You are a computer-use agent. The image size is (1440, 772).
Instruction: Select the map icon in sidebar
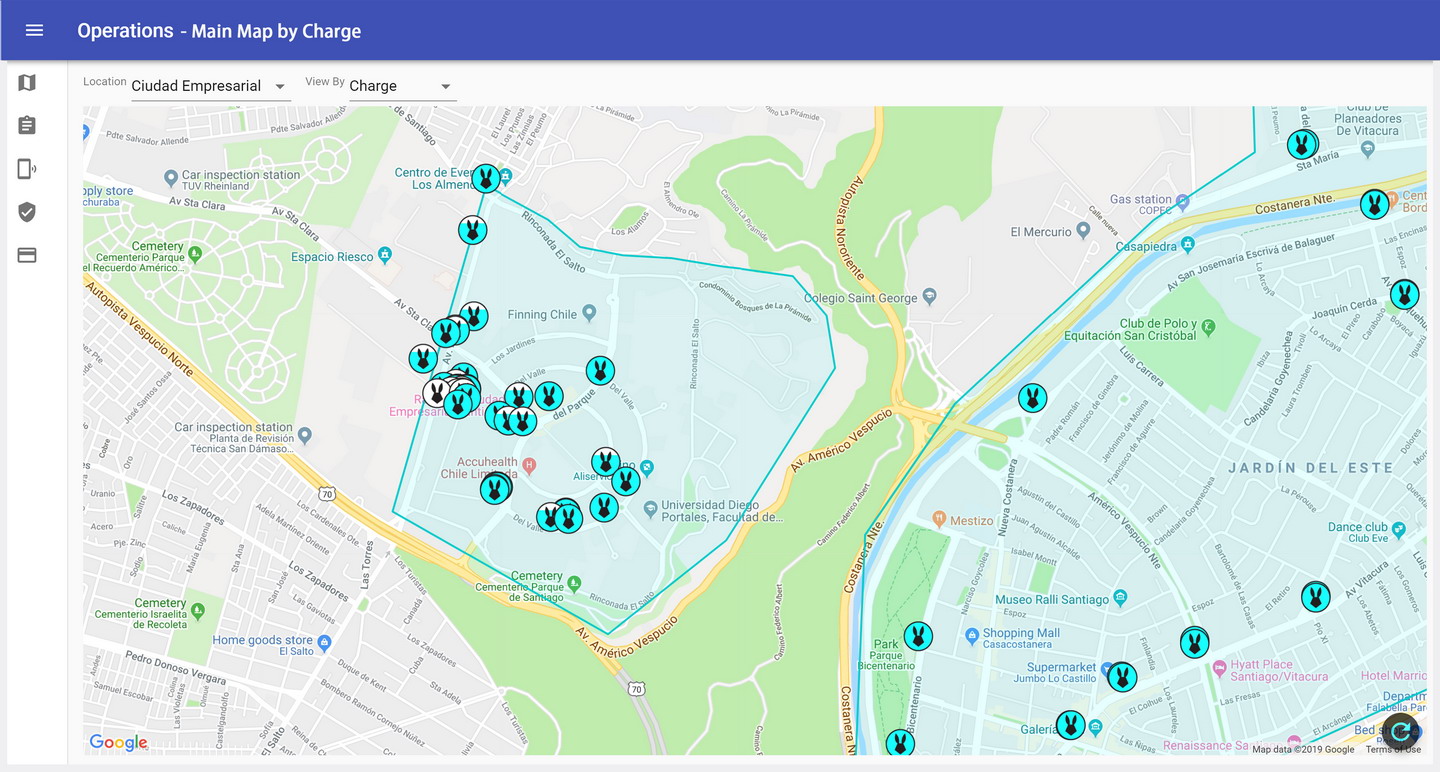click(x=27, y=83)
